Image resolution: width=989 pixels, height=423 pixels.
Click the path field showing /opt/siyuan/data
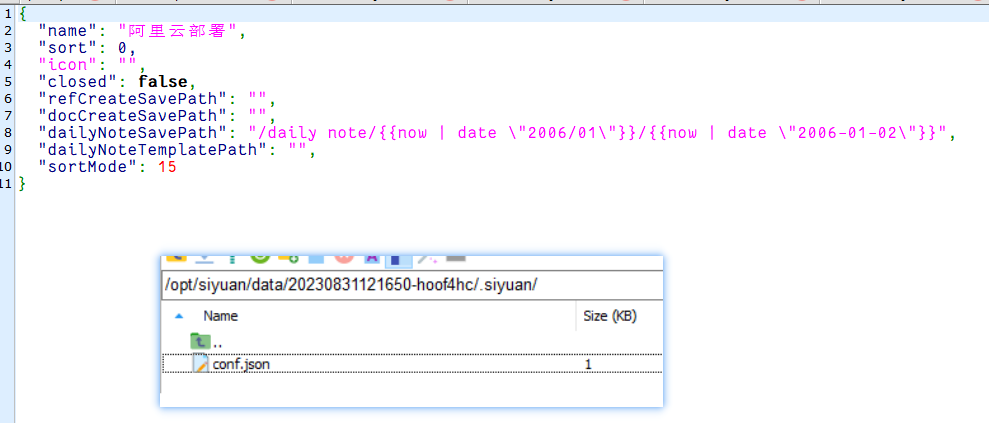pos(412,284)
